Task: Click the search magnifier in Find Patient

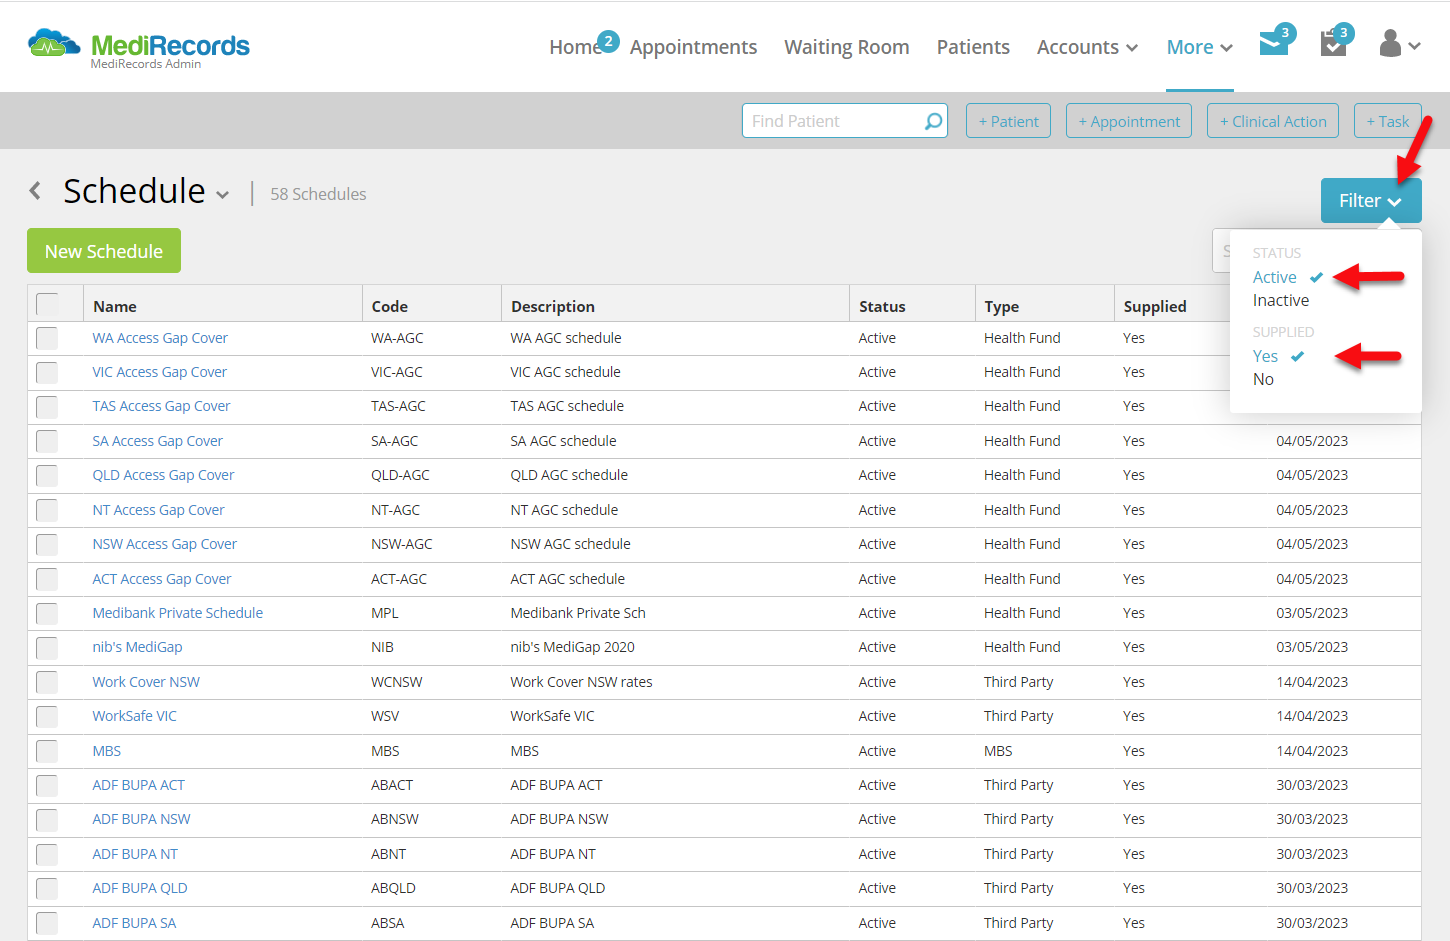Action: tap(933, 121)
